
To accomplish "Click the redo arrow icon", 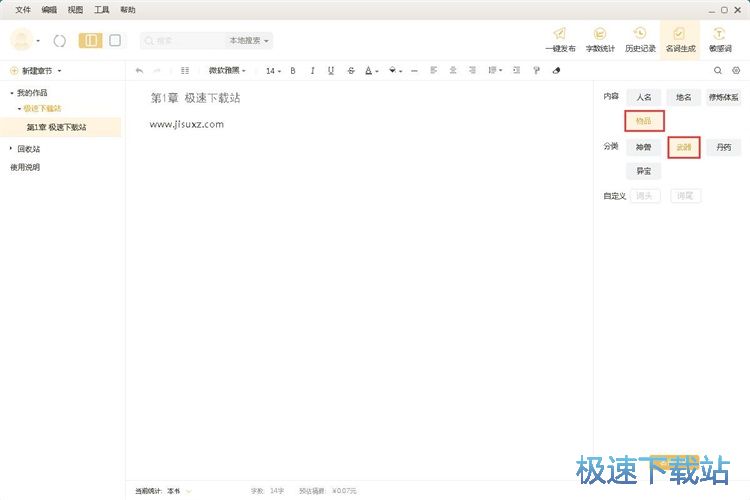I will coord(157,71).
